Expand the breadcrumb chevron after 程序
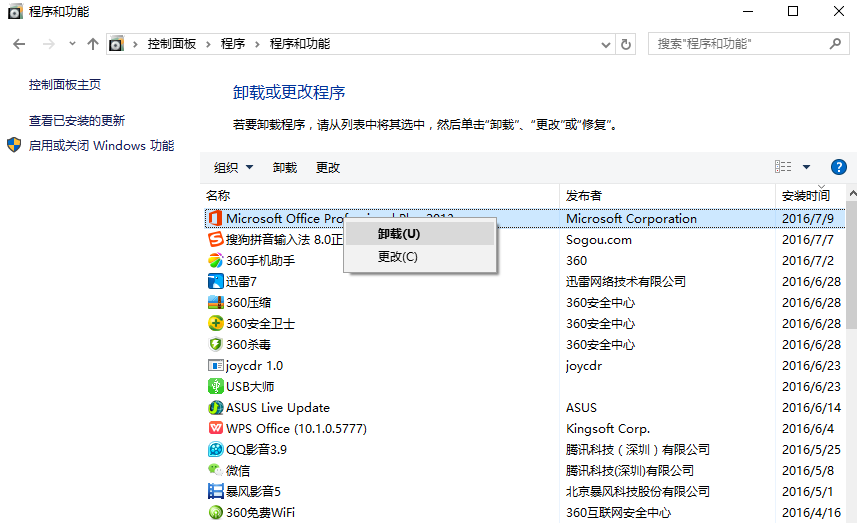The width and height of the screenshot is (857, 523). pyautogui.click(x=257, y=44)
